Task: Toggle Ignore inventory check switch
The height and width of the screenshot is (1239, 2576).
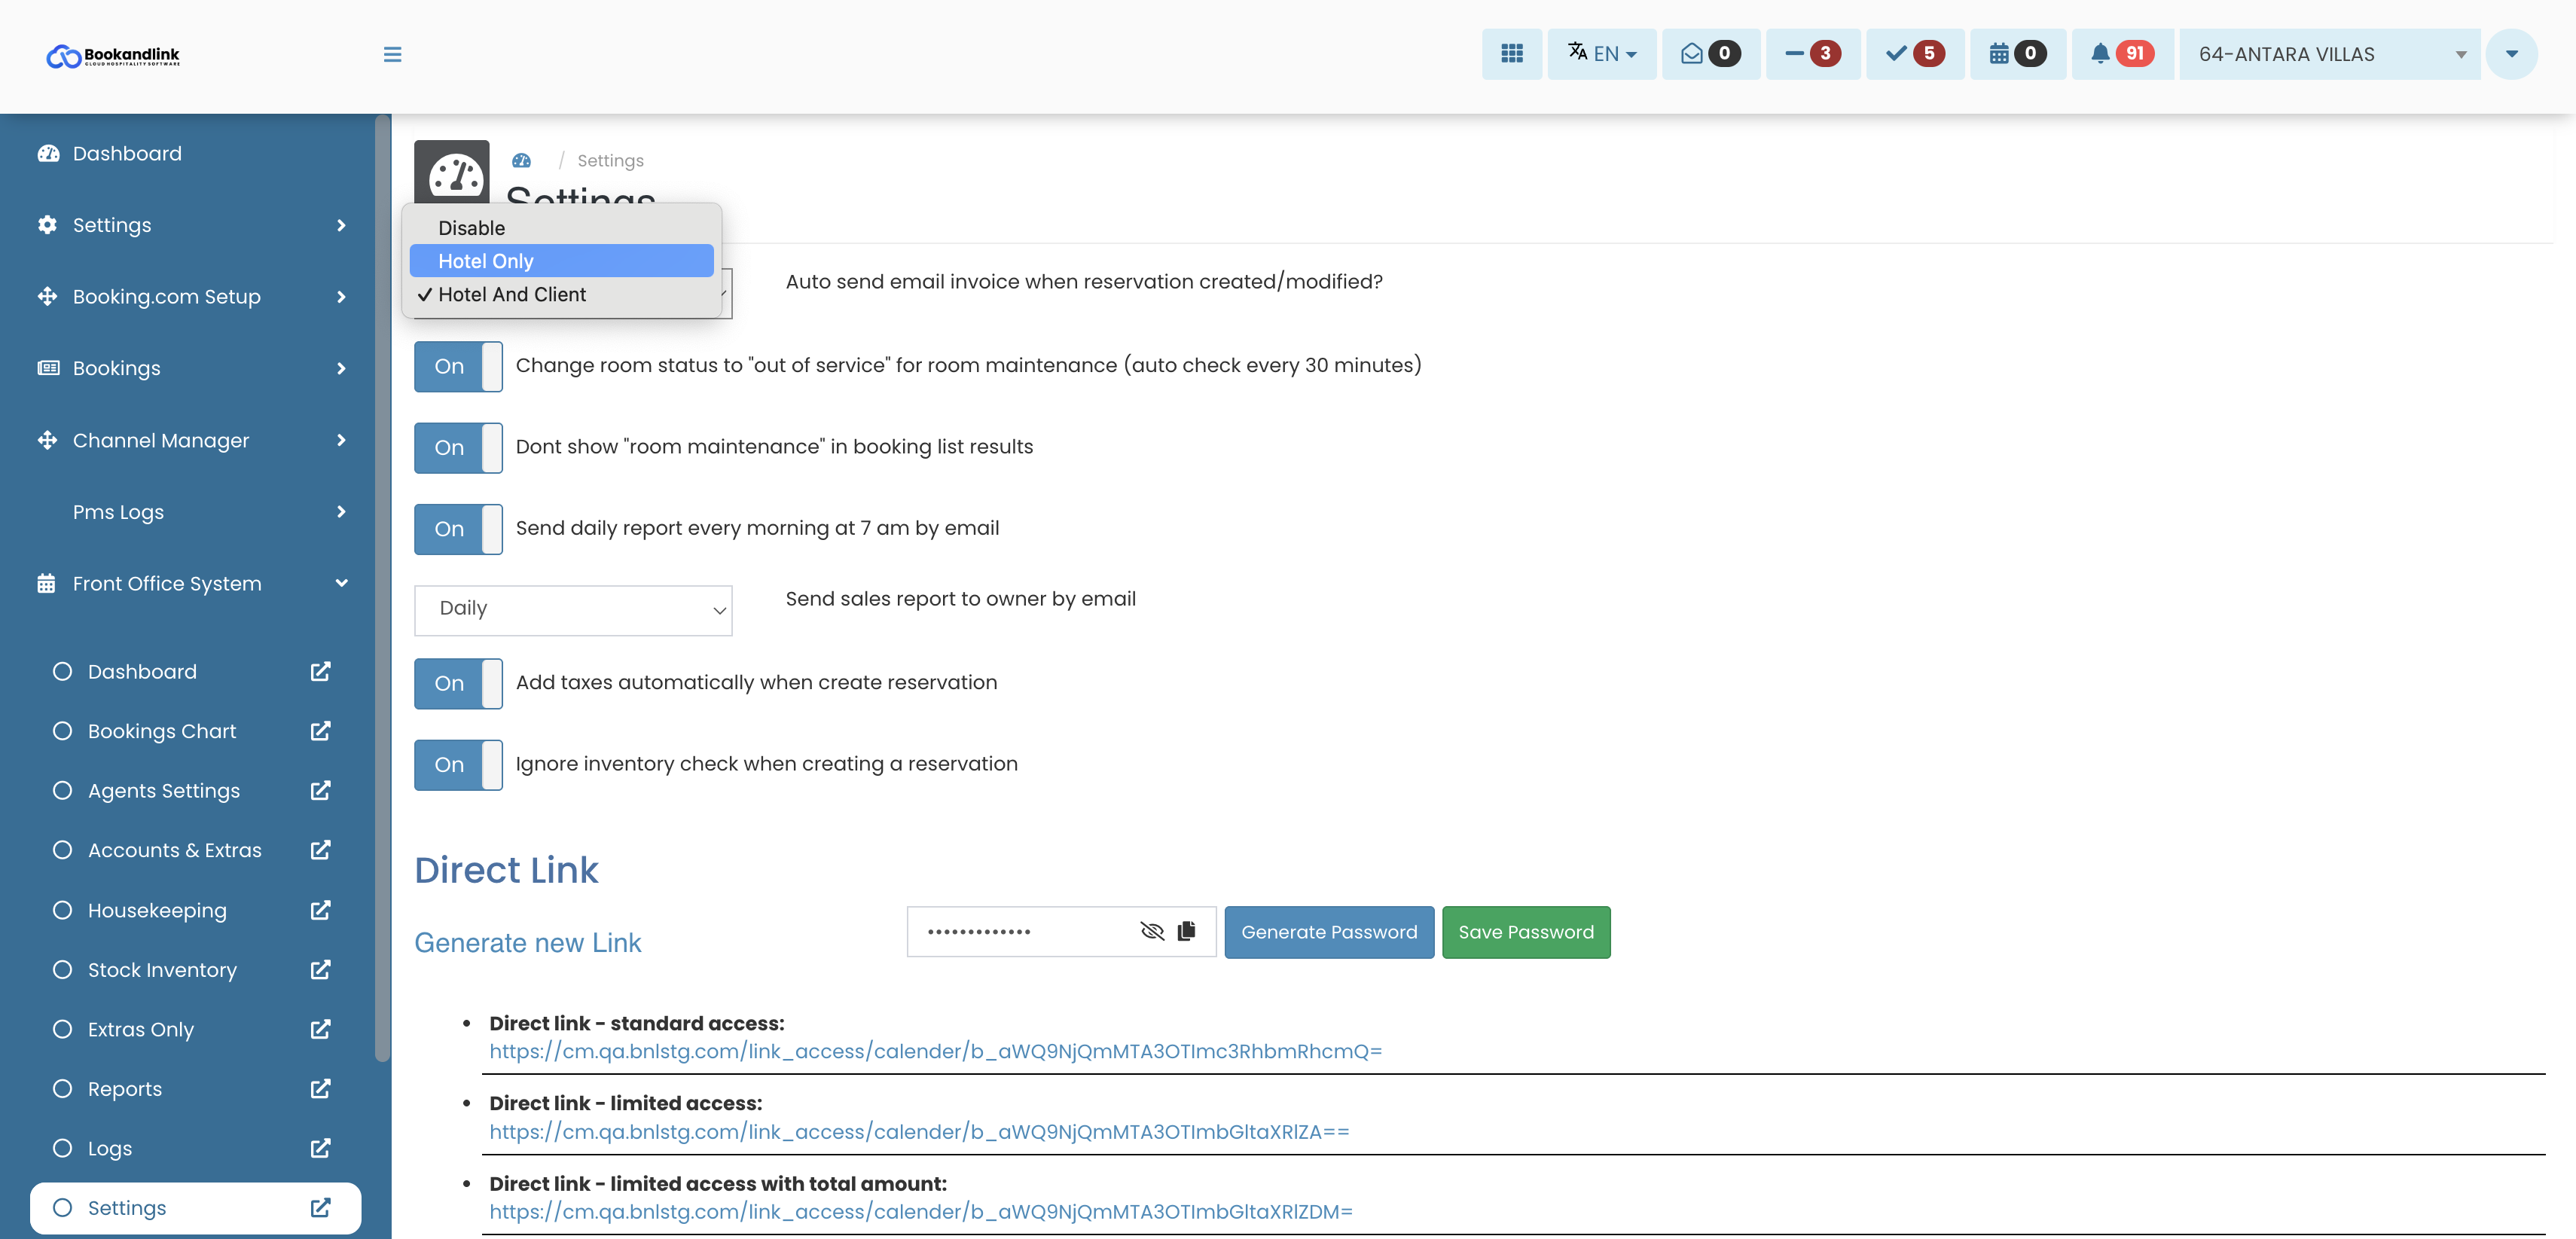Action: 458,765
